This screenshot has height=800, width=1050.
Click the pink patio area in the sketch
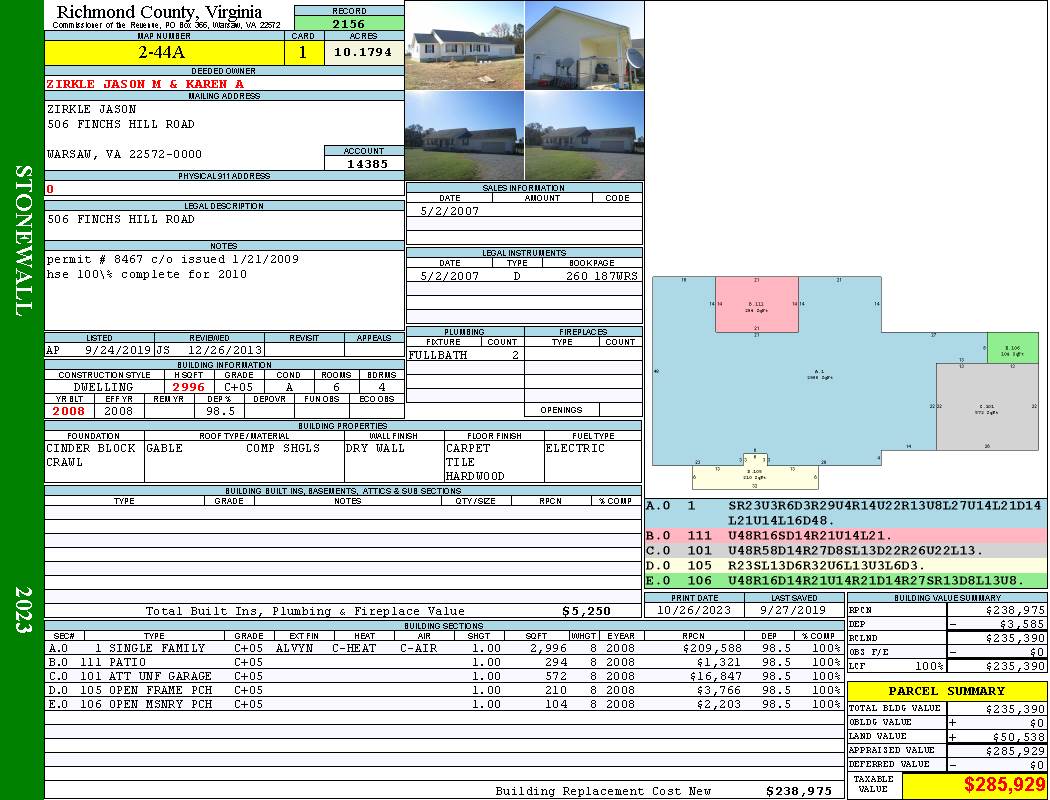tap(756, 305)
